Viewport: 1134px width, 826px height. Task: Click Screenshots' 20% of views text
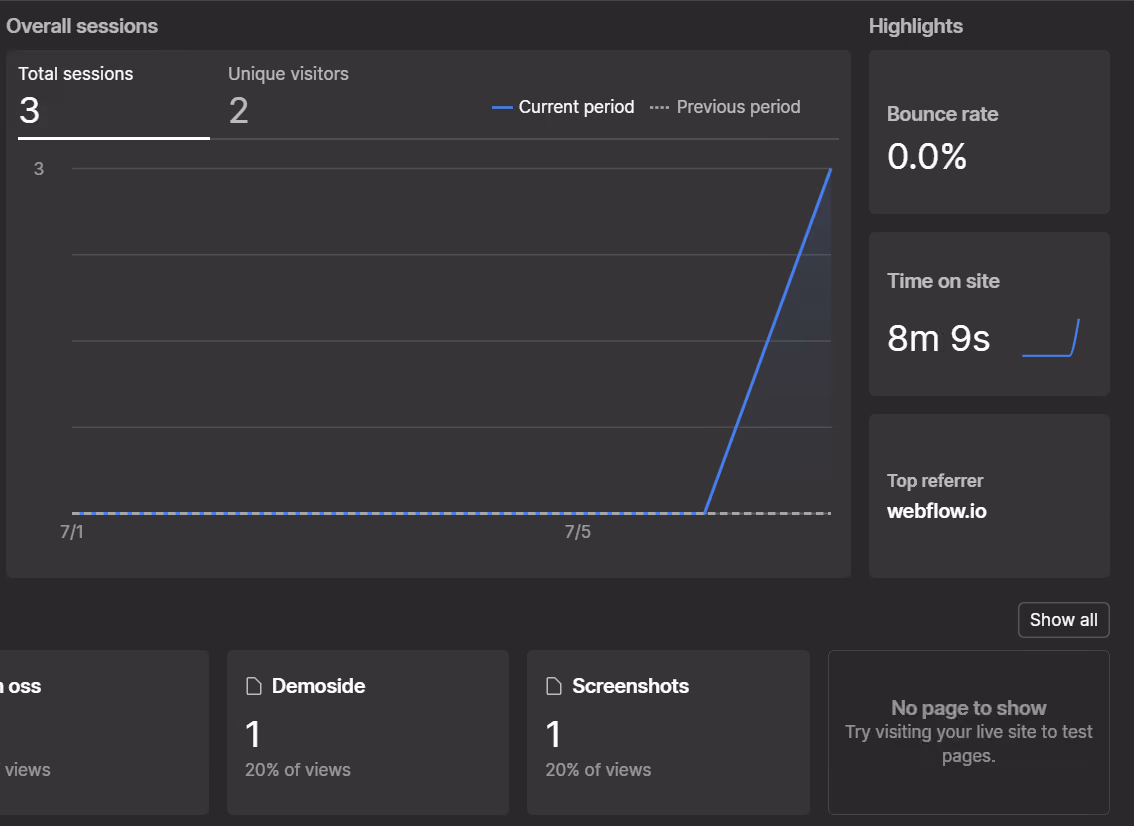pyautogui.click(x=598, y=770)
